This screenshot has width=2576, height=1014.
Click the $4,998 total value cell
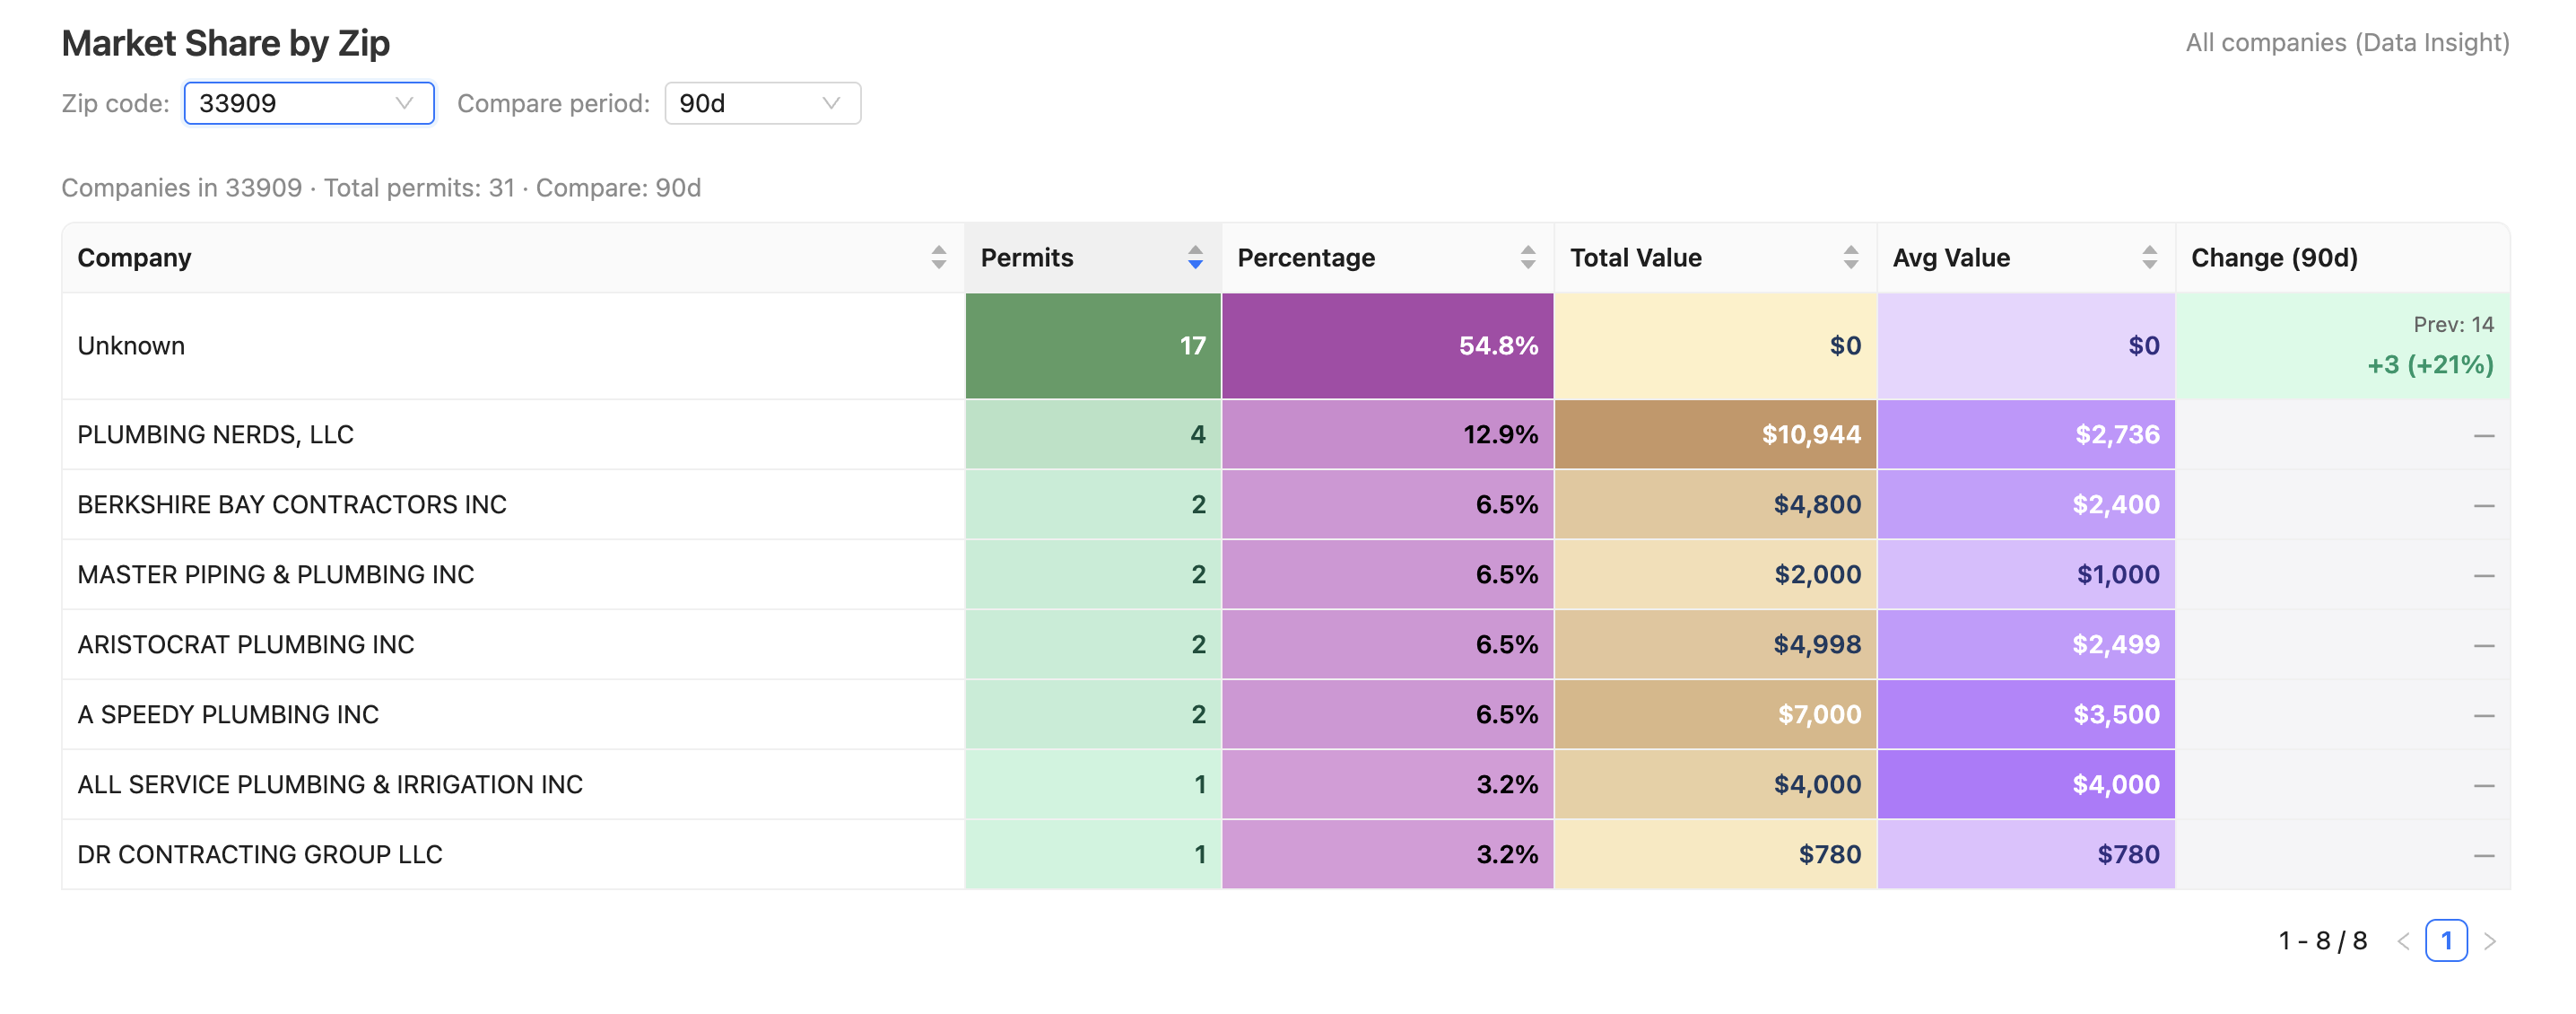pyautogui.click(x=1715, y=644)
